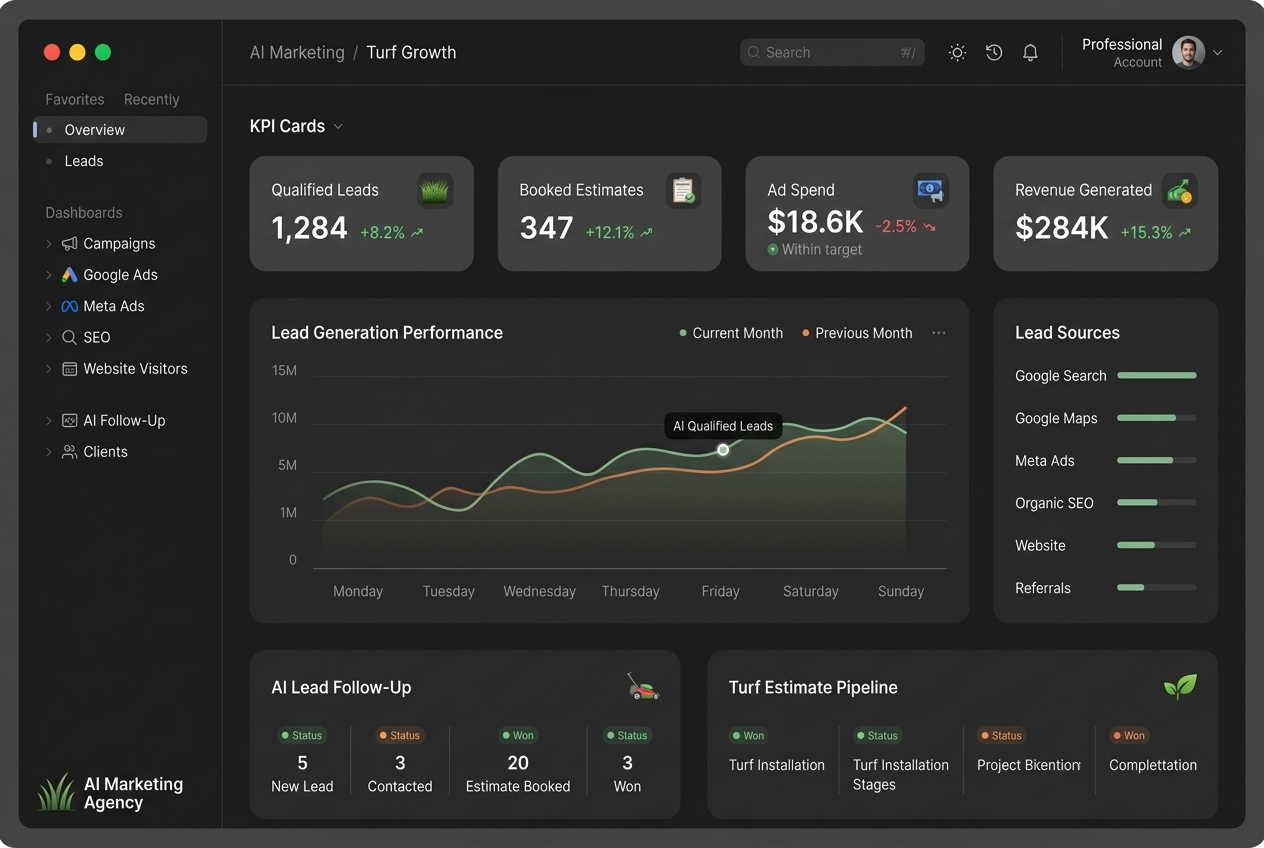Click the leaf icon in Turf Estimate Pipeline
Screen dimensions: 1264x848
pos(1180,686)
